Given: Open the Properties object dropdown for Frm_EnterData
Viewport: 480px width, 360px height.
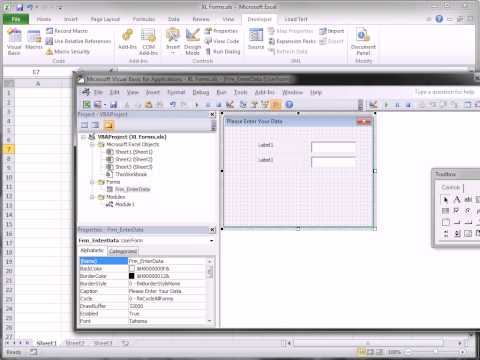Looking at the screenshot, I should coord(212,240).
